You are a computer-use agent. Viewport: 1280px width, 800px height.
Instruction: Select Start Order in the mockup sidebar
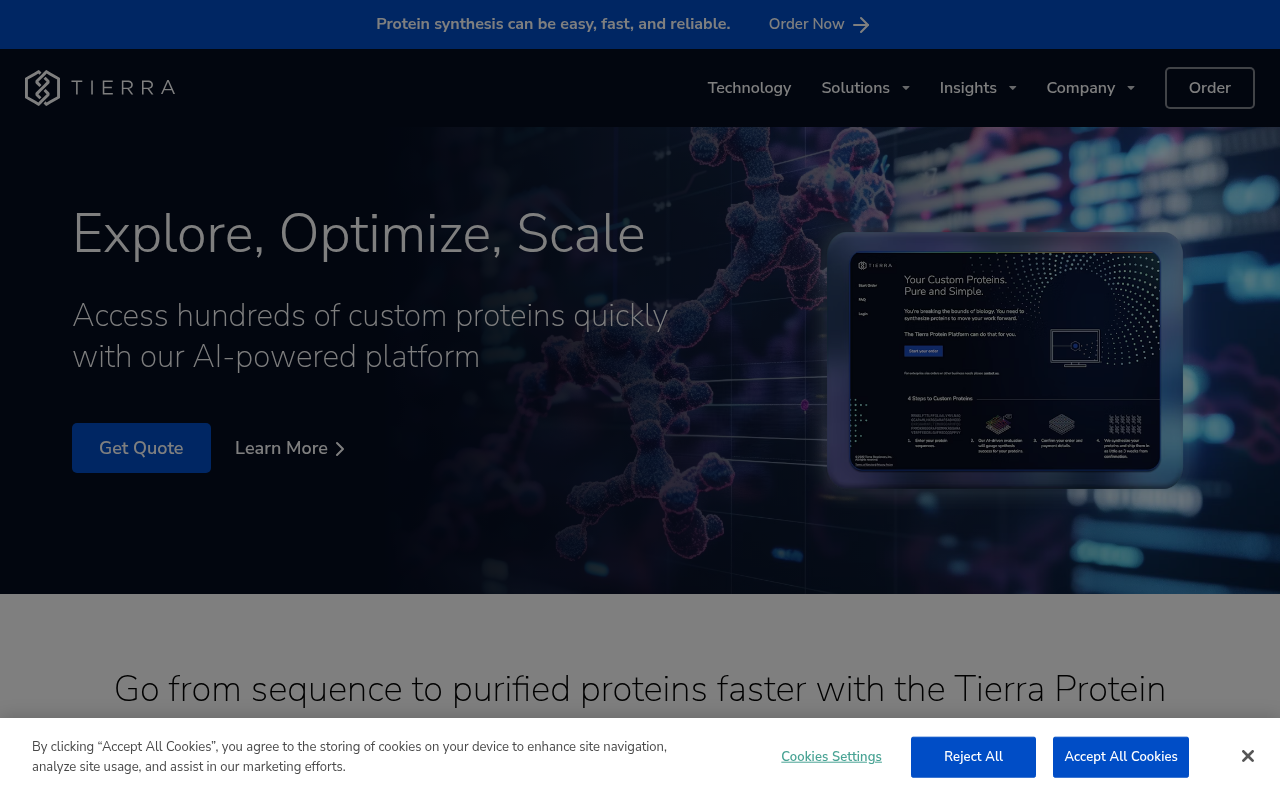[868, 285]
